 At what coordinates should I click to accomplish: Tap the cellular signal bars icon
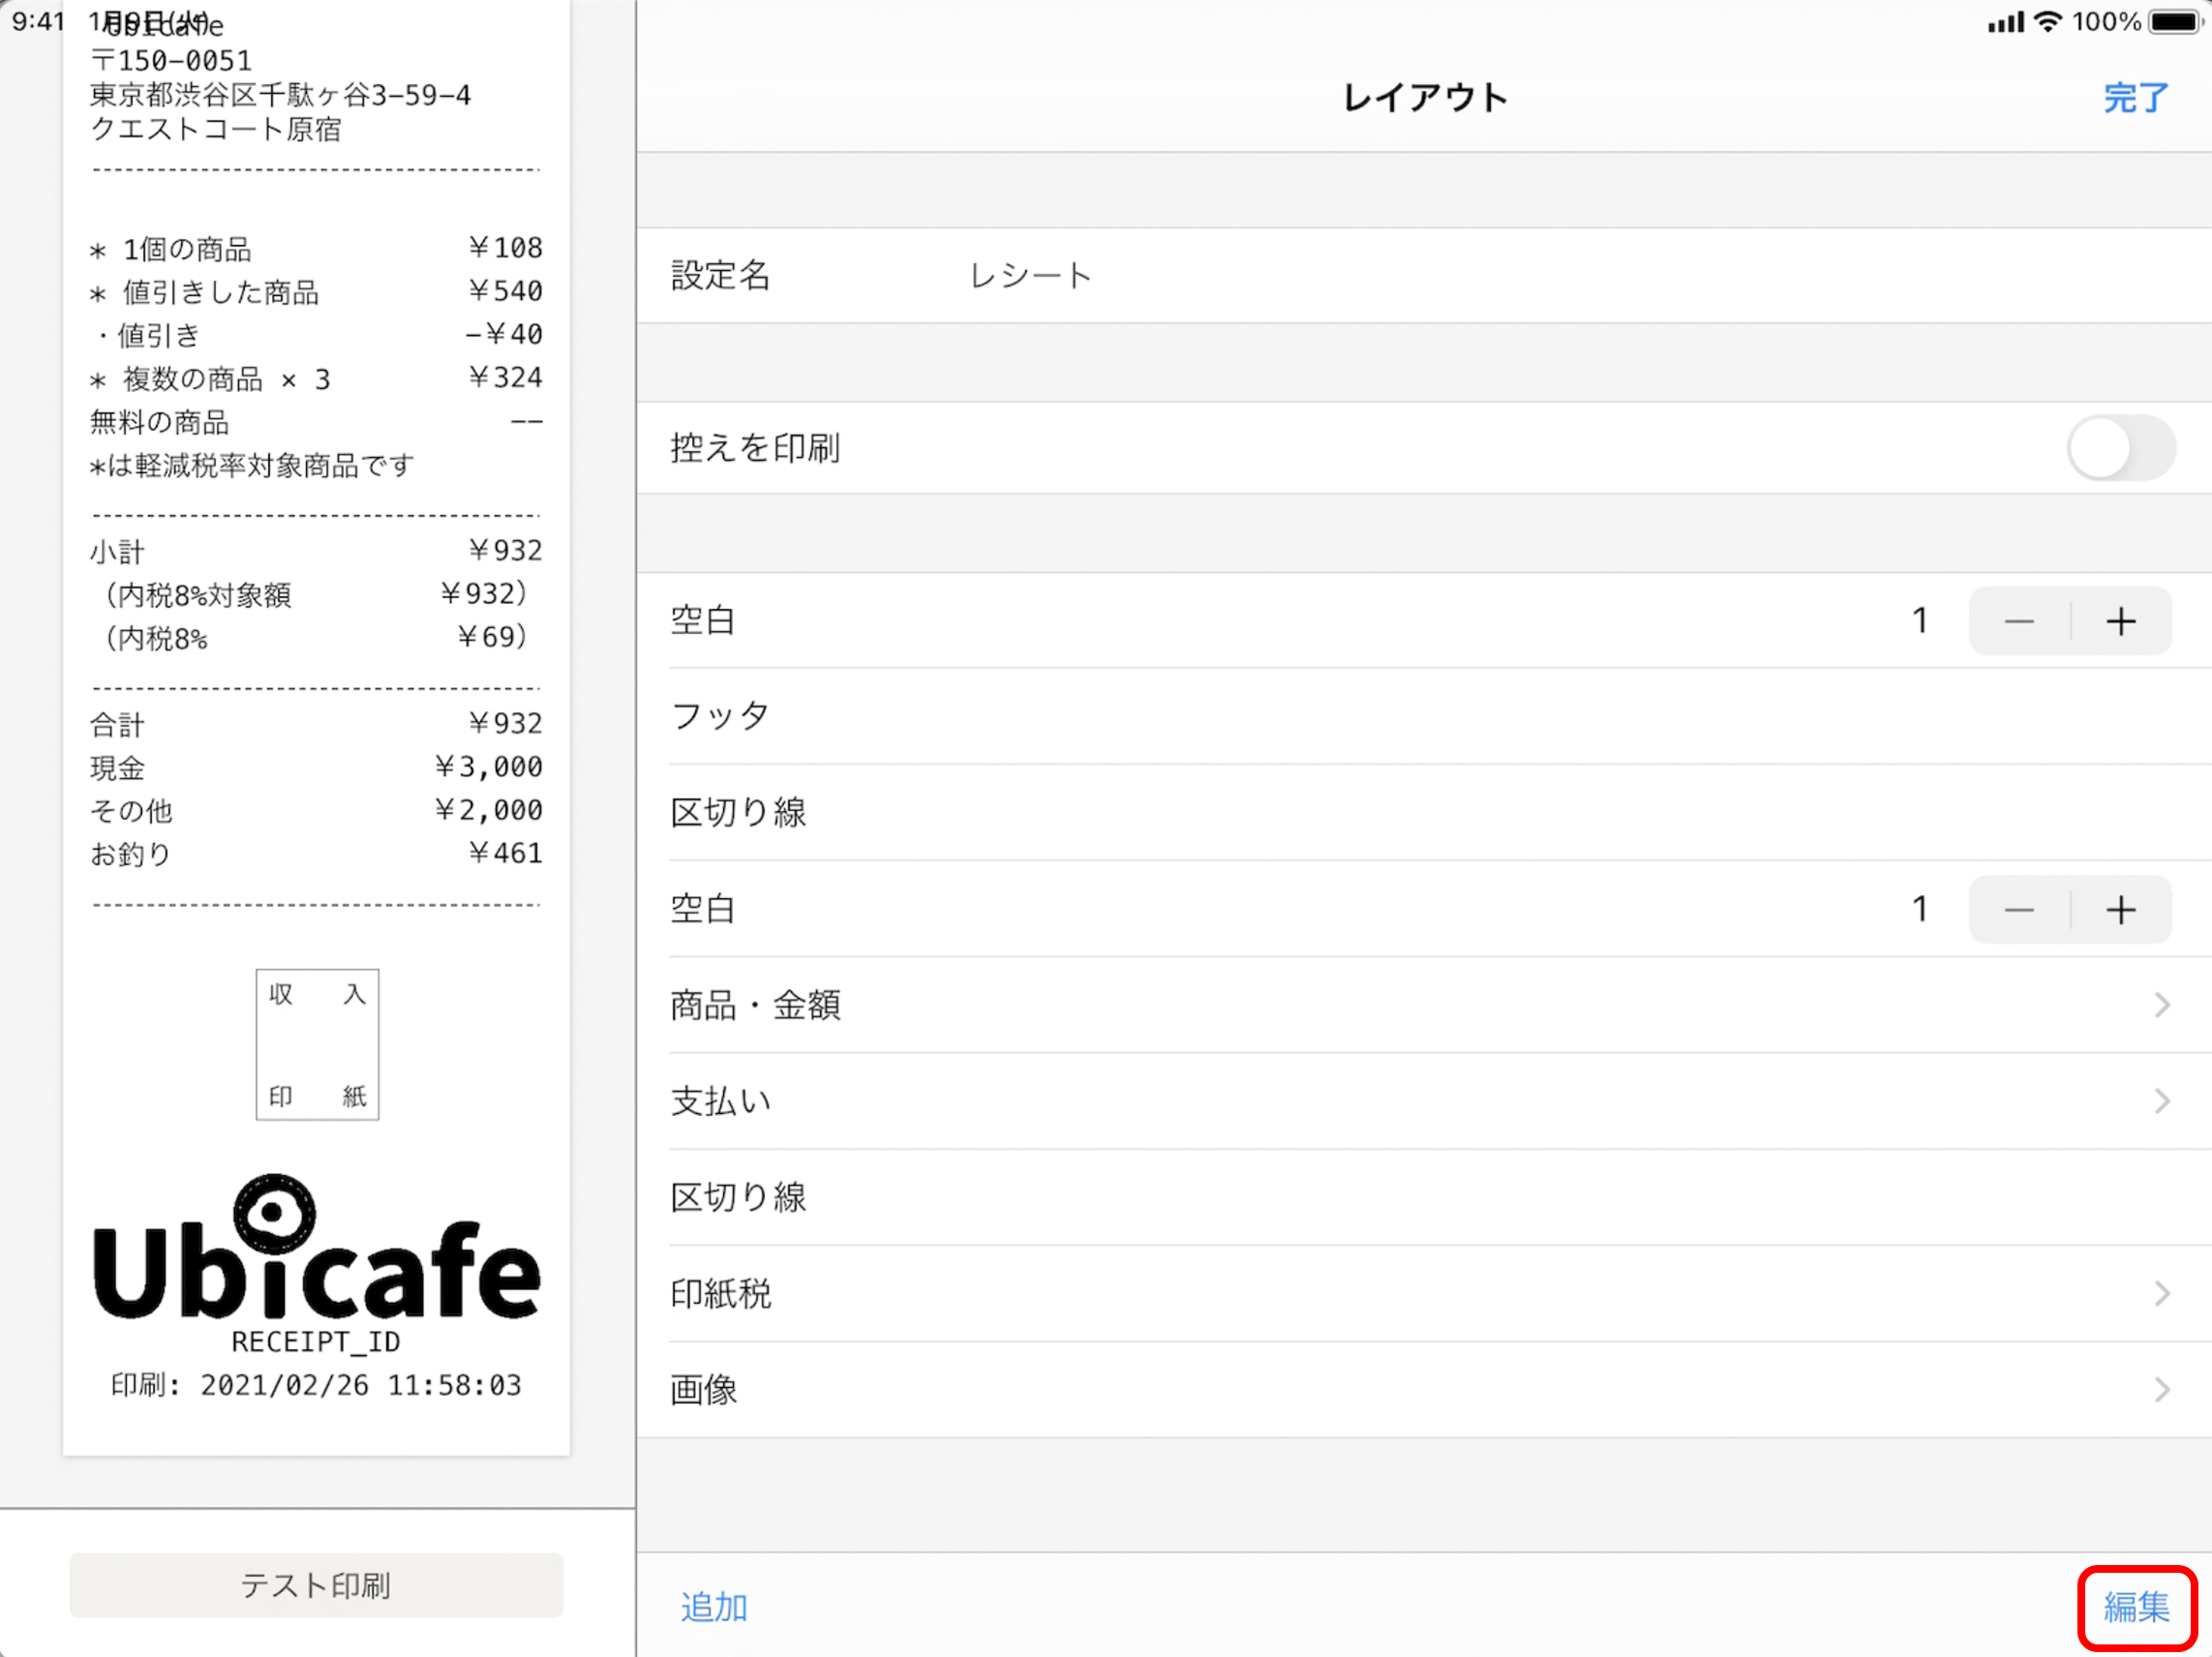point(2005,22)
